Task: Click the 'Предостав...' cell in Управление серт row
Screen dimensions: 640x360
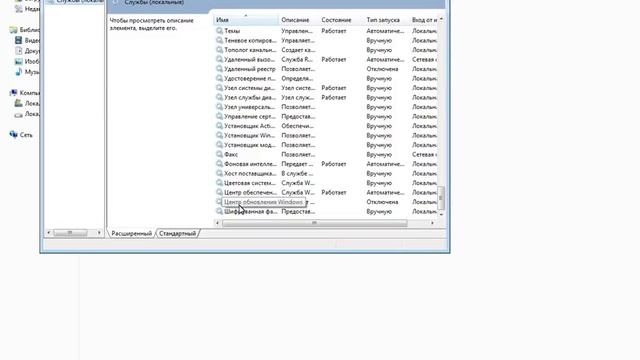Action: 298,116
